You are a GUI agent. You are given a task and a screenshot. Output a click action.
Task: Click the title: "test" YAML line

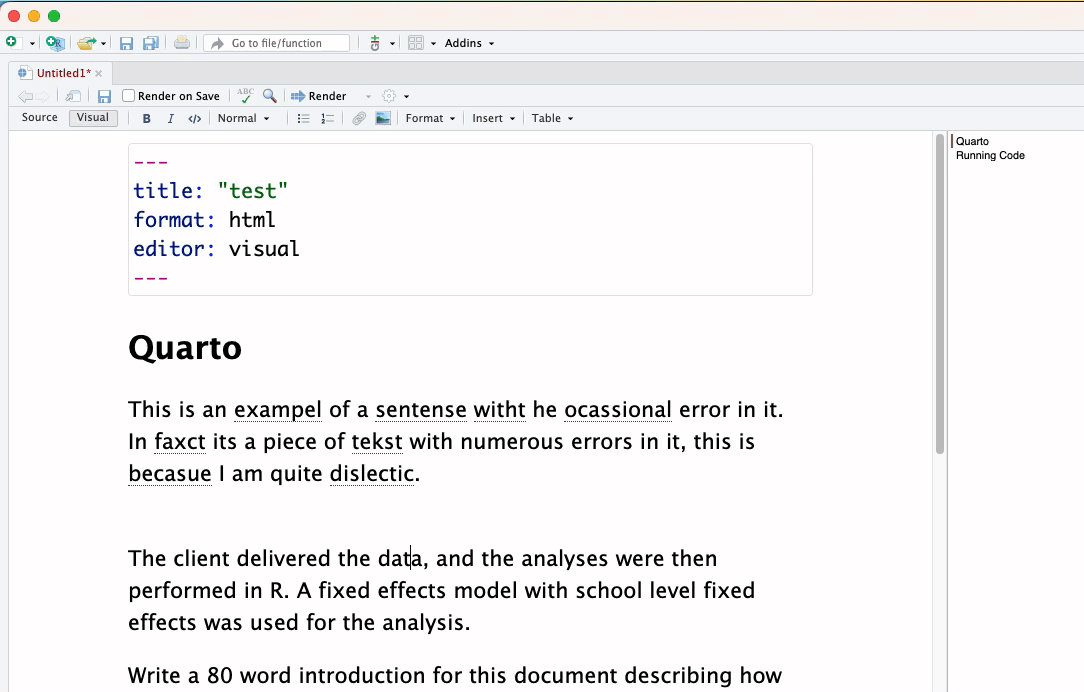pyautogui.click(x=210, y=191)
